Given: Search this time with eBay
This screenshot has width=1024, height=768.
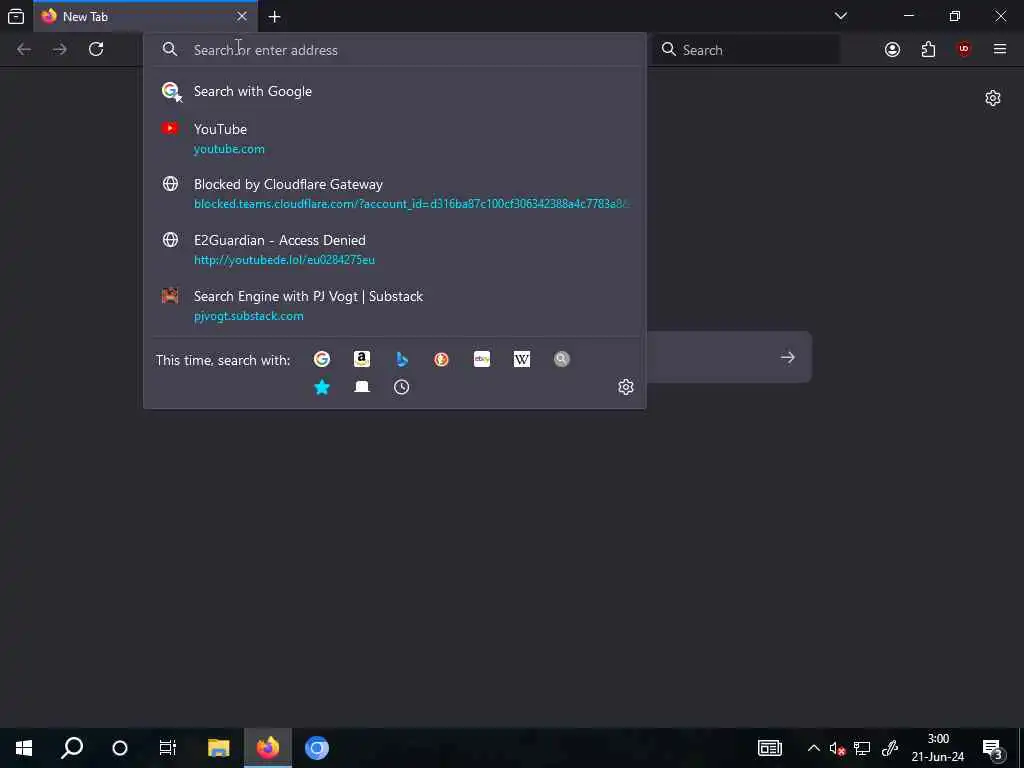Looking at the screenshot, I should tap(482, 359).
